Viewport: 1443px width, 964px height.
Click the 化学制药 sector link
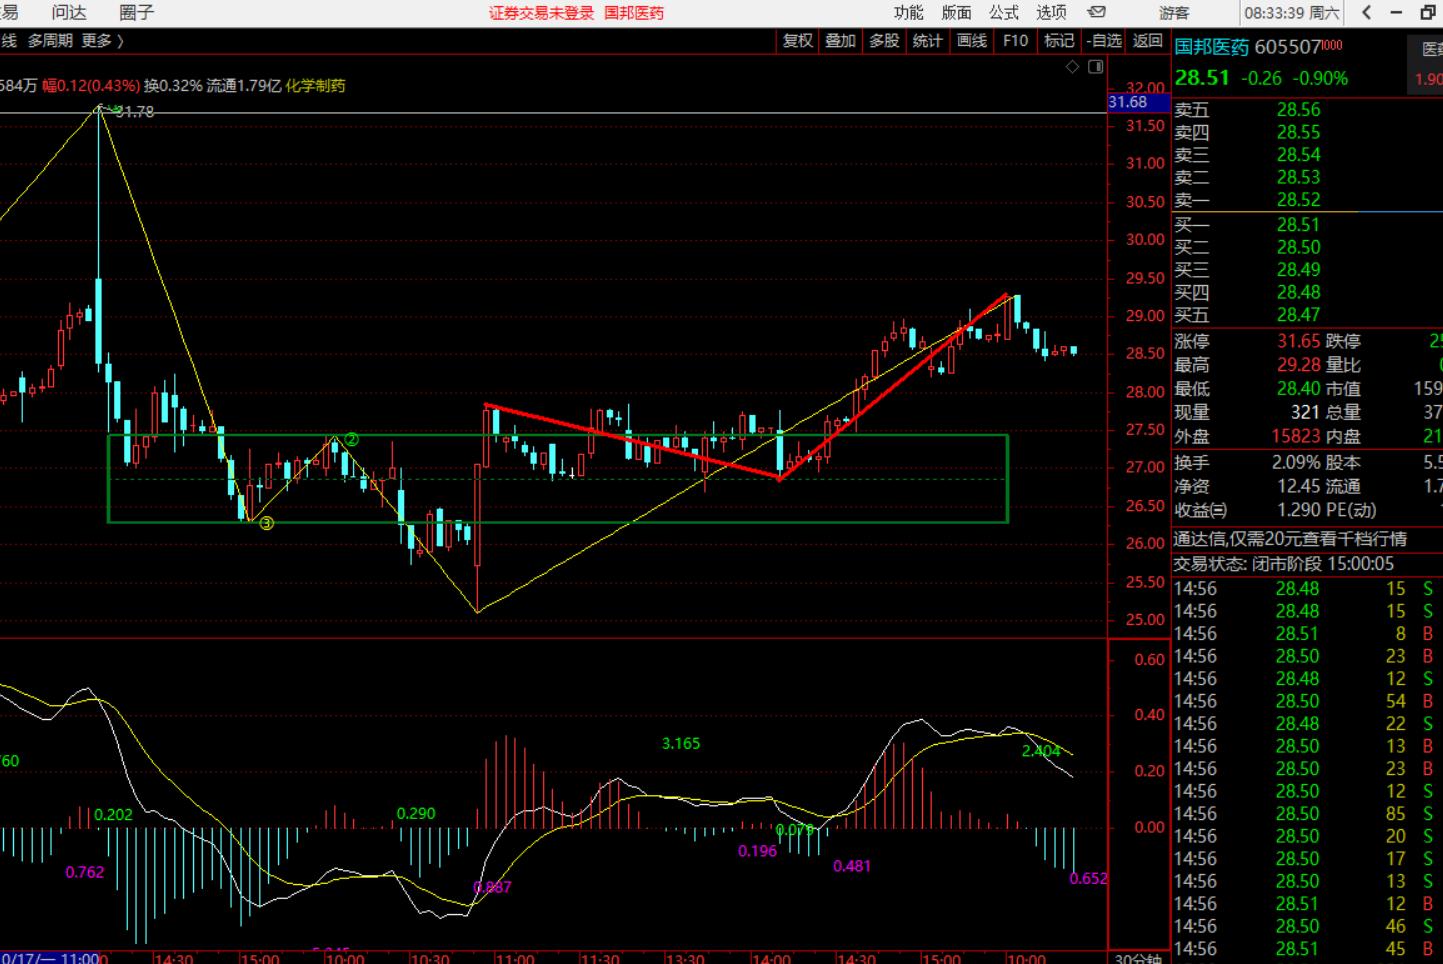(315, 86)
